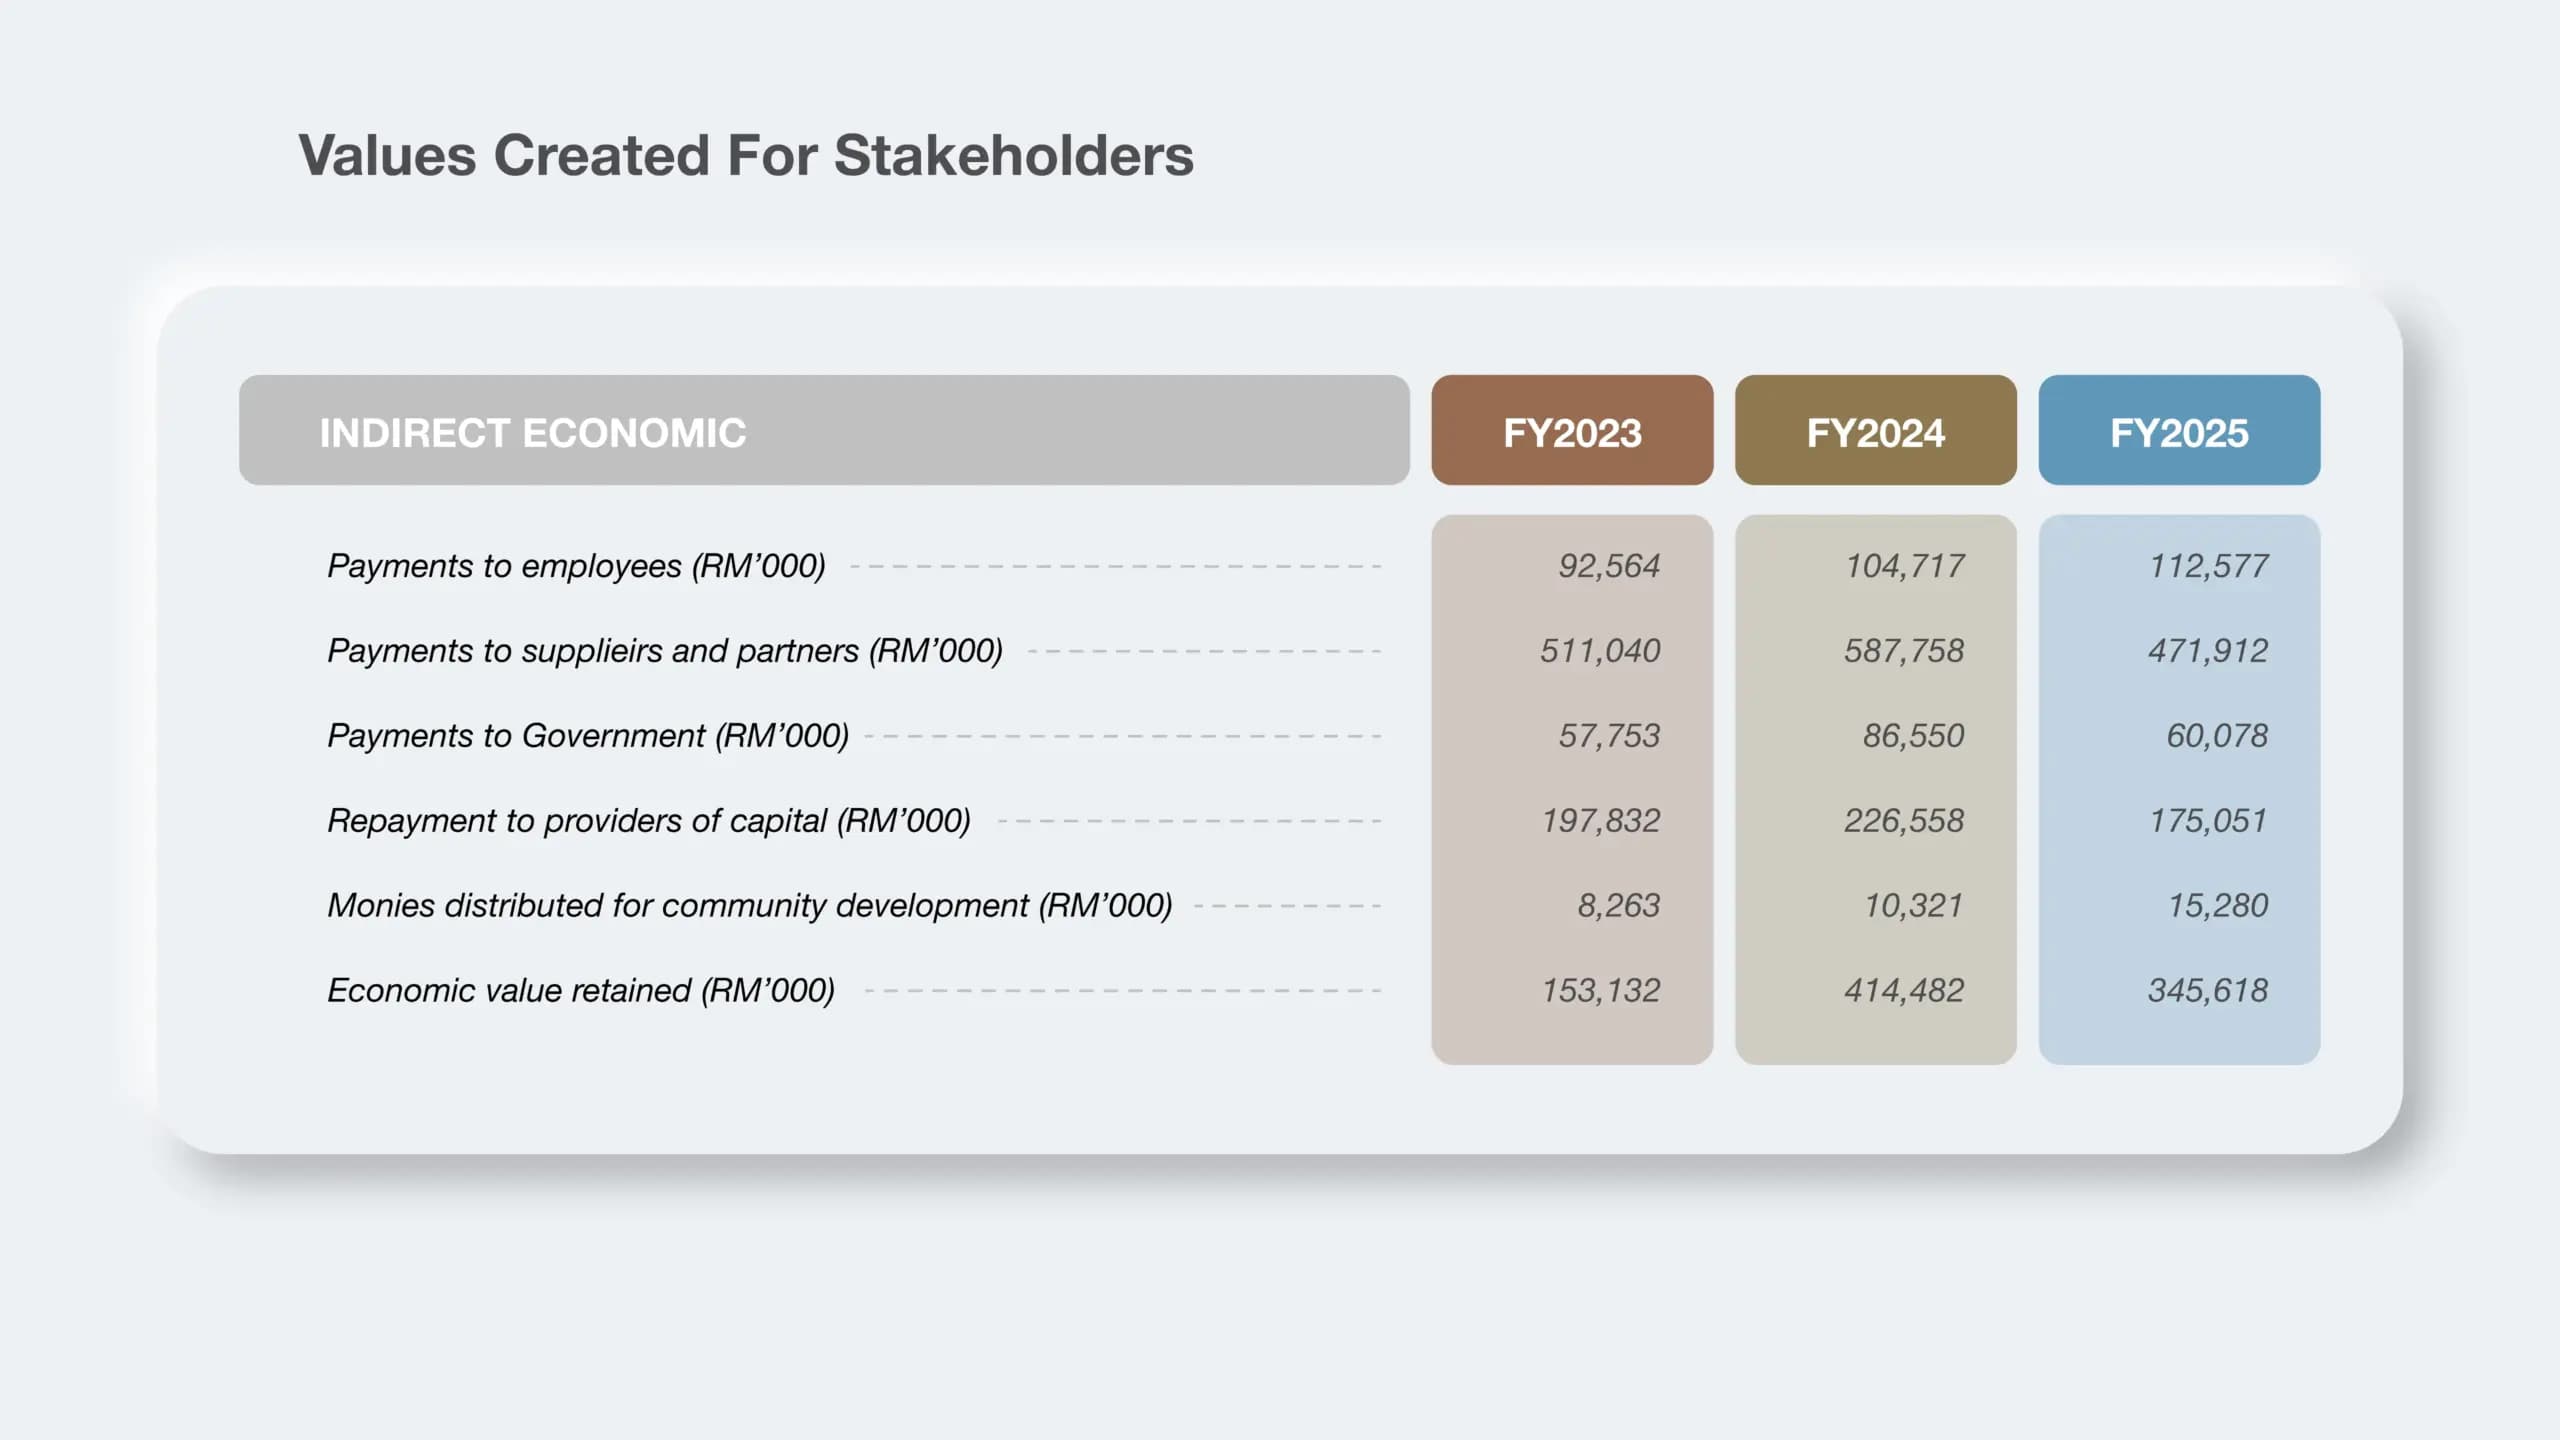This screenshot has height=1440, width=2560.
Task: Click the value 414,482 under FY2024
Action: (1905, 991)
